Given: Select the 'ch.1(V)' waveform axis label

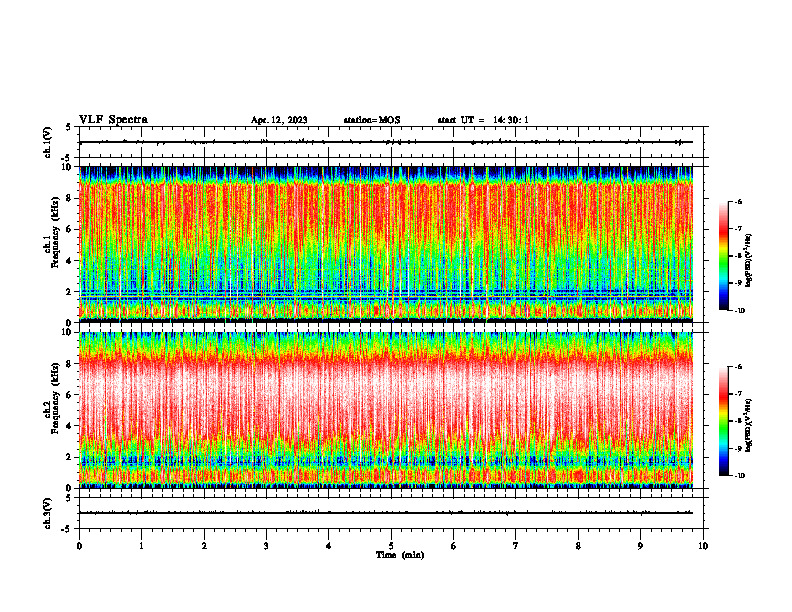Looking at the screenshot, I should pos(47,142).
